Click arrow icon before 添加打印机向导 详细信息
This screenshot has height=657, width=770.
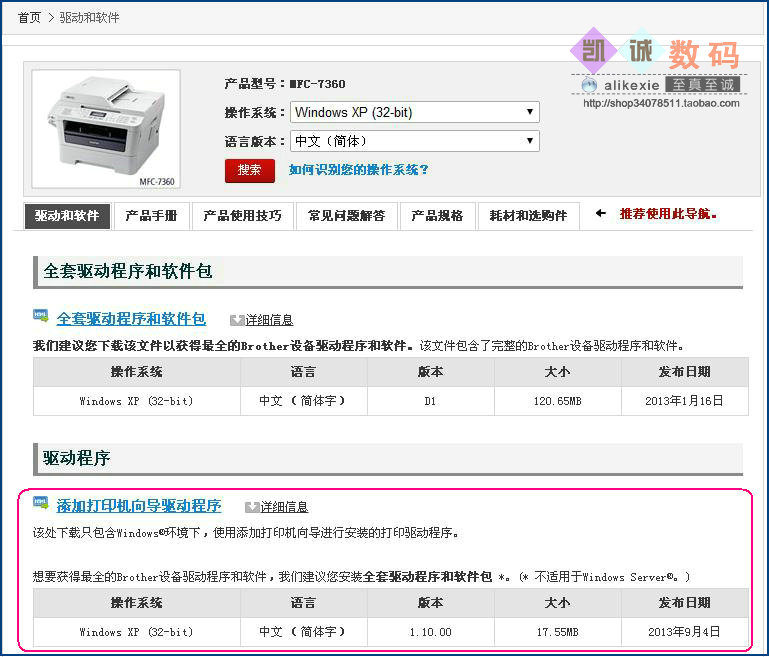pyautogui.click(x=252, y=507)
